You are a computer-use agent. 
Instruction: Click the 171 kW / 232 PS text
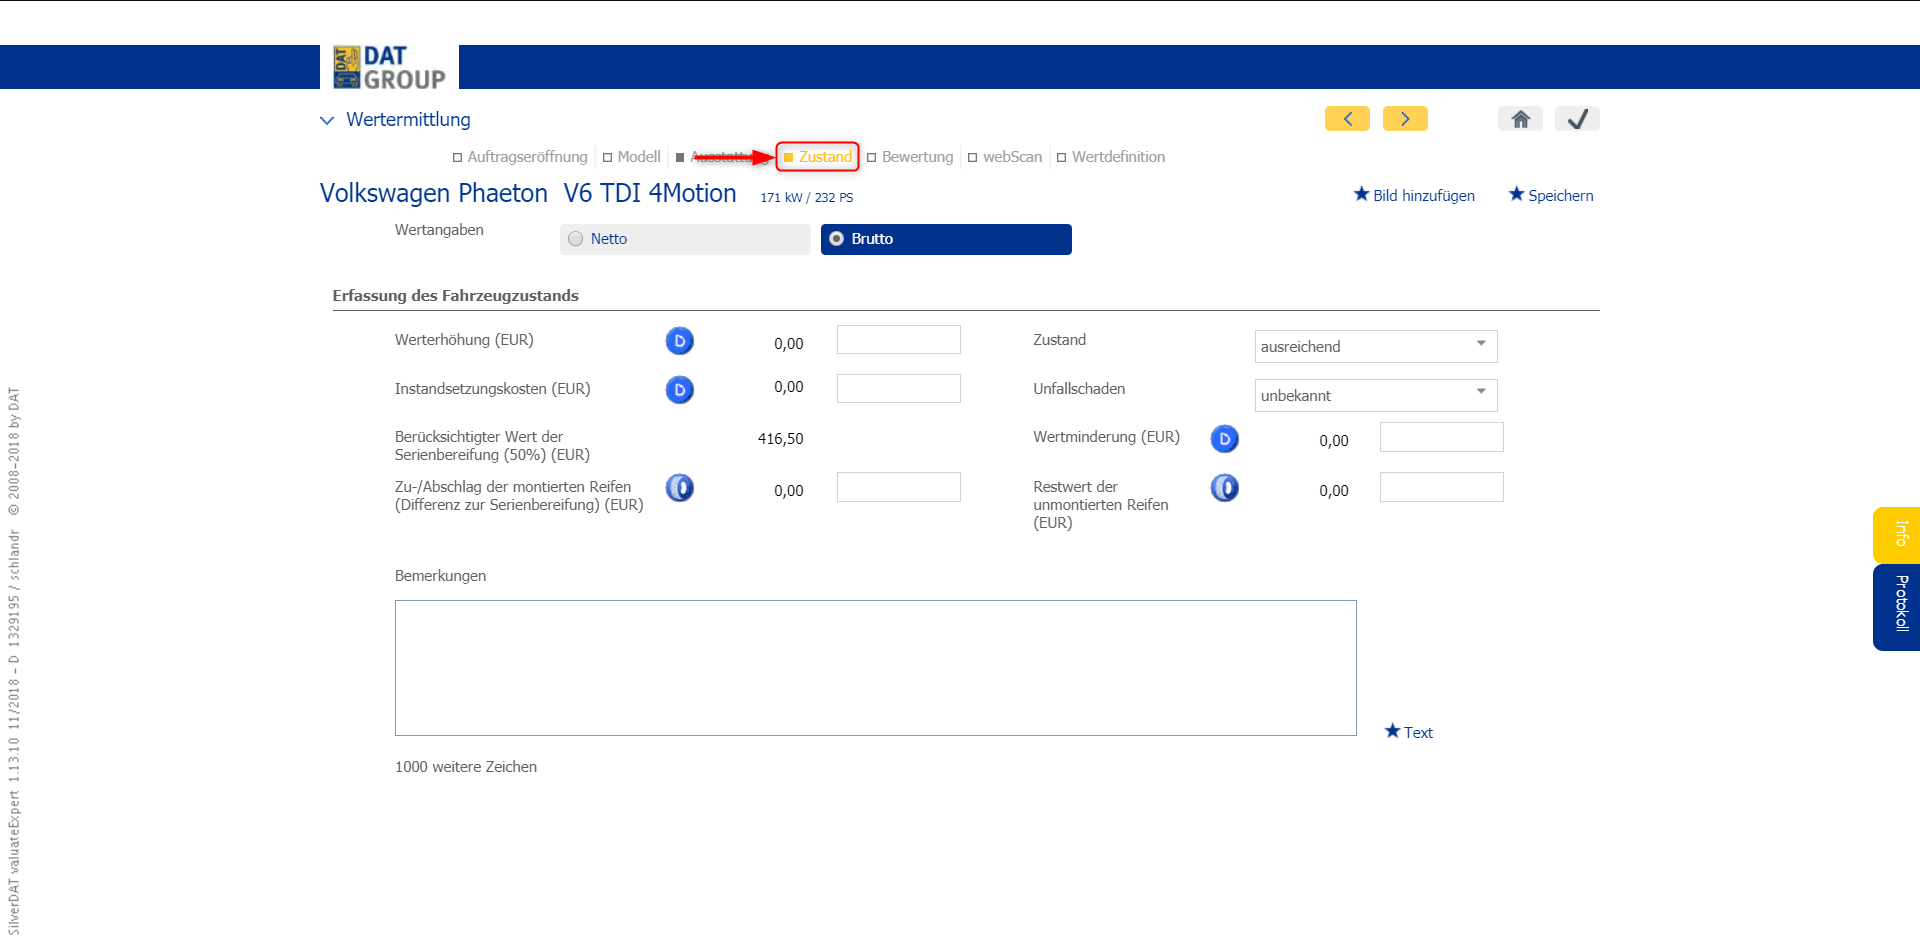pyautogui.click(x=807, y=198)
